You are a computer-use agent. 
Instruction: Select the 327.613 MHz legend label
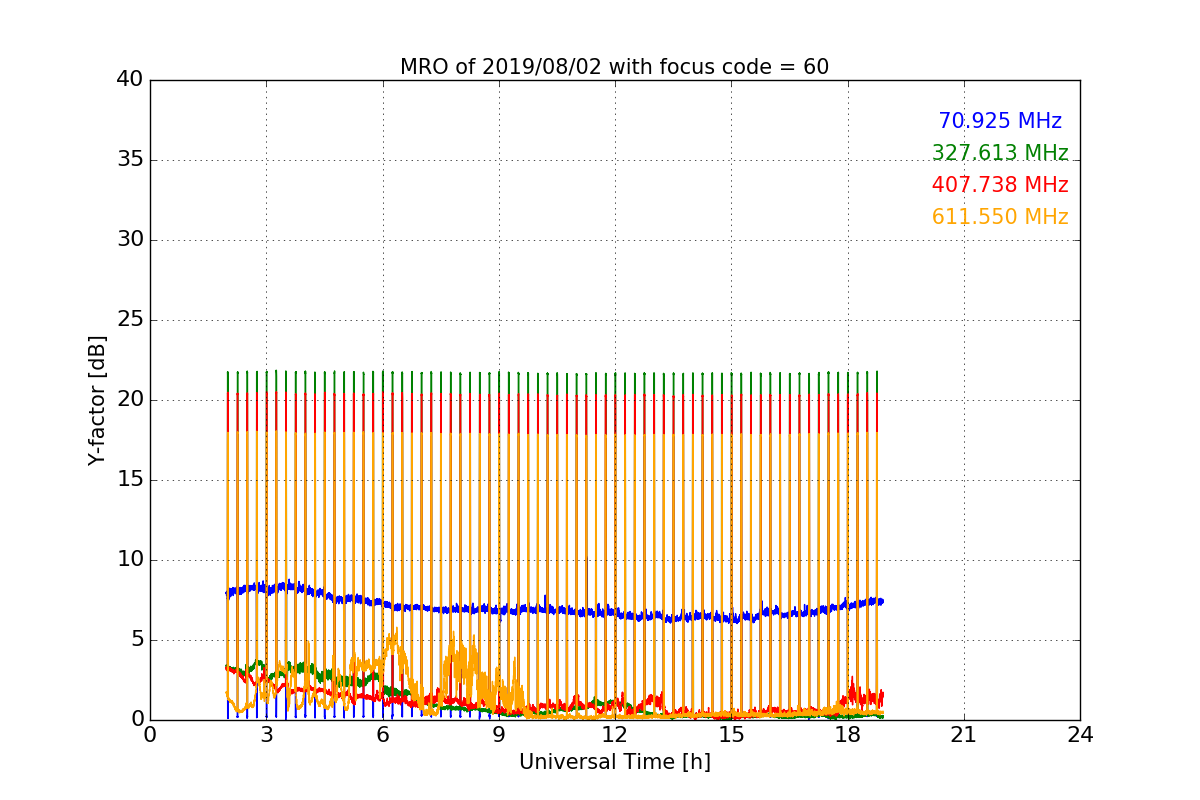click(x=1000, y=153)
